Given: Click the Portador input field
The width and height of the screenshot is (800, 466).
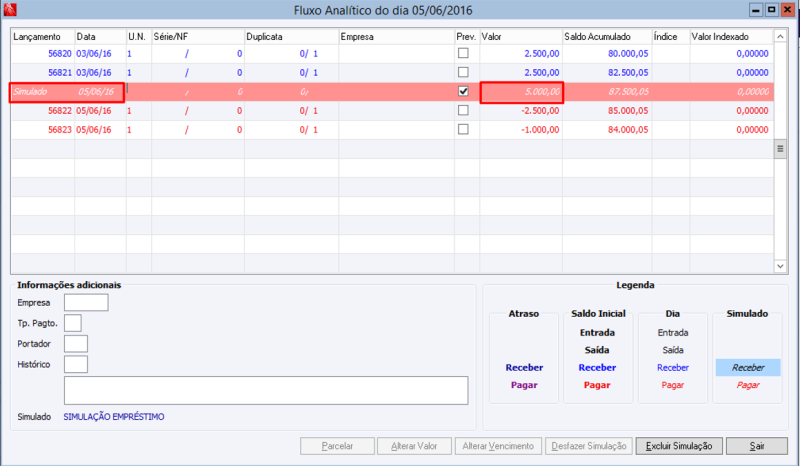Looking at the screenshot, I should (76, 344).
